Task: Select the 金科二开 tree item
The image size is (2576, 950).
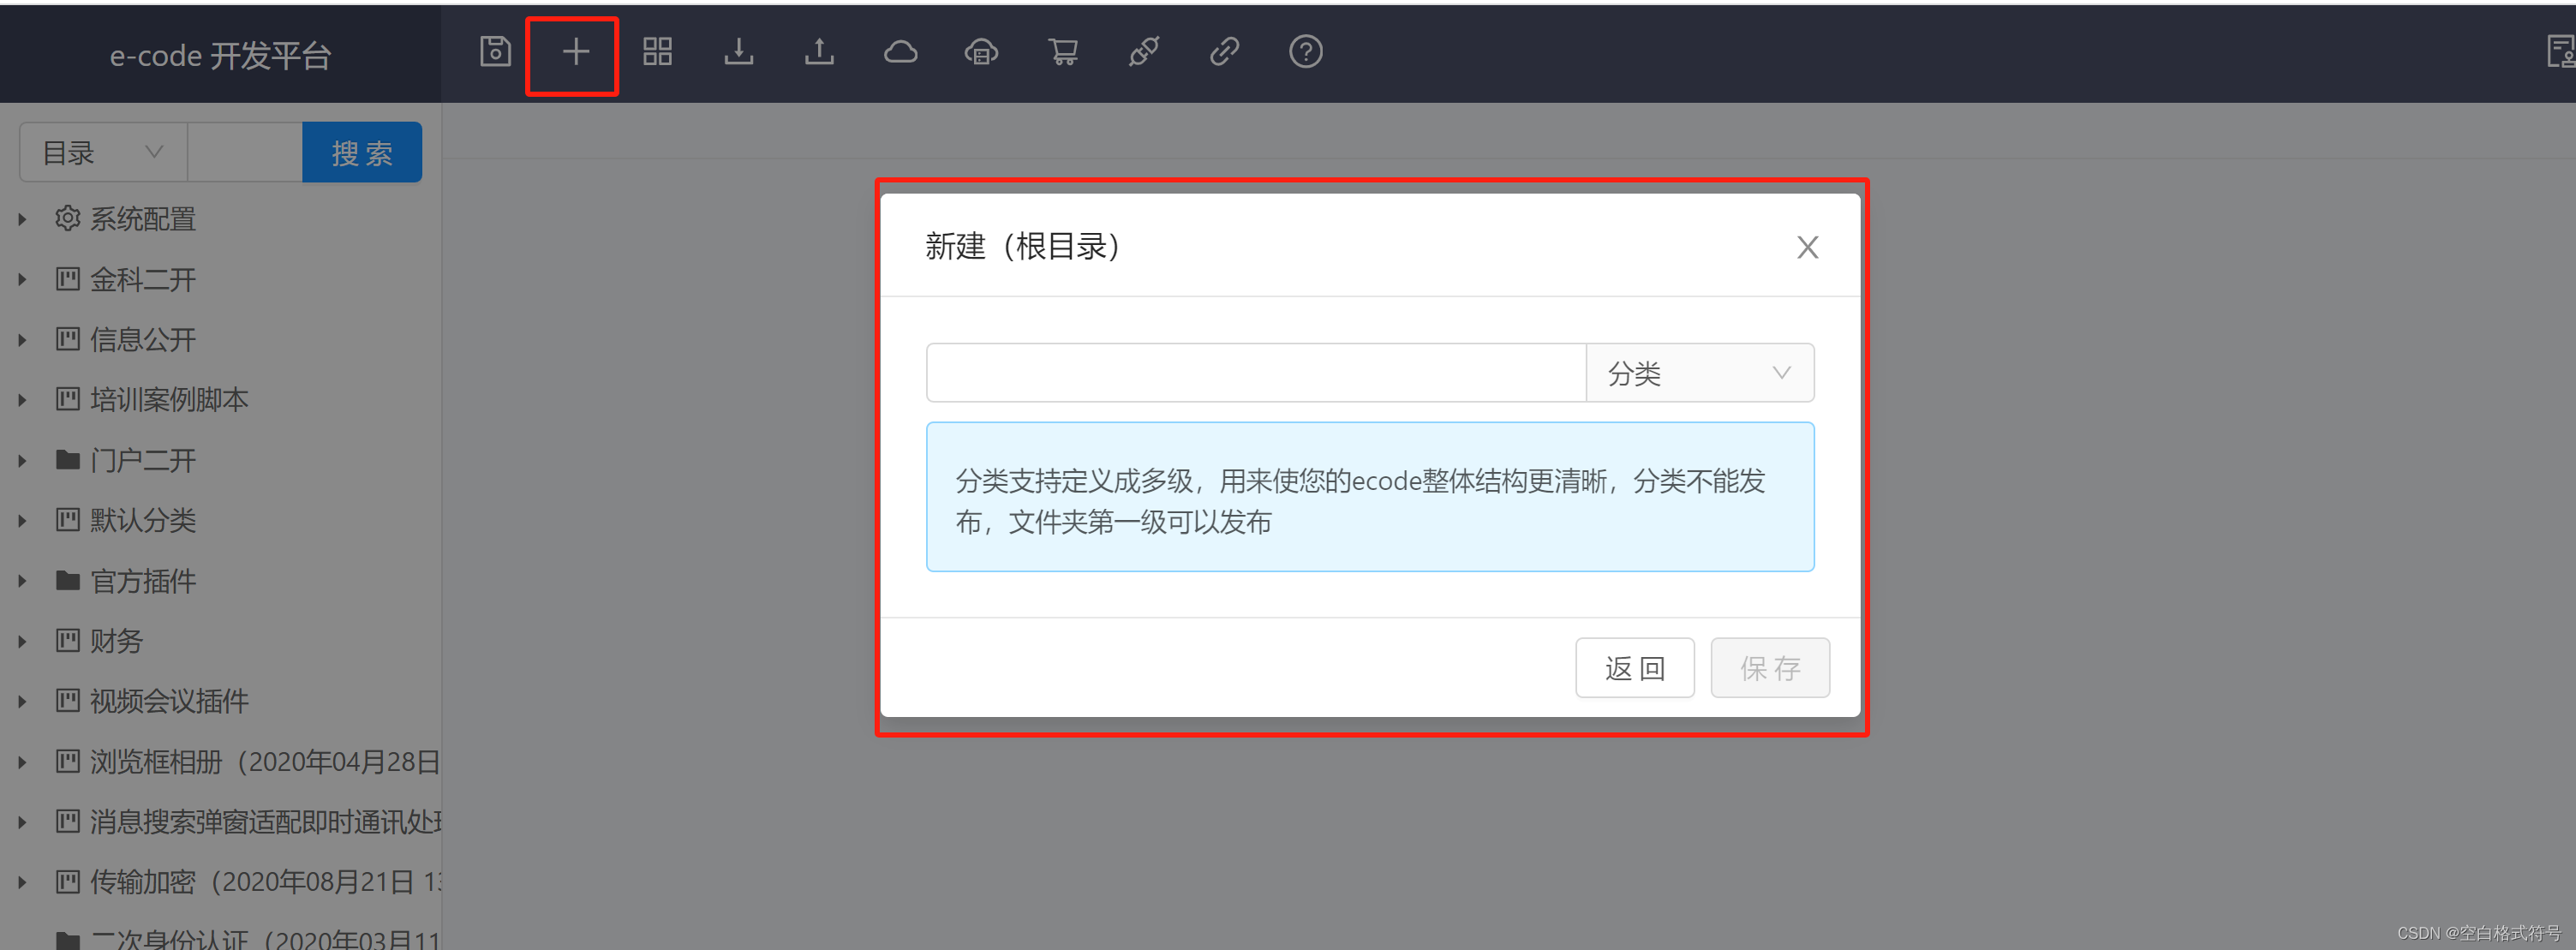Action: [x=142, y=280]
